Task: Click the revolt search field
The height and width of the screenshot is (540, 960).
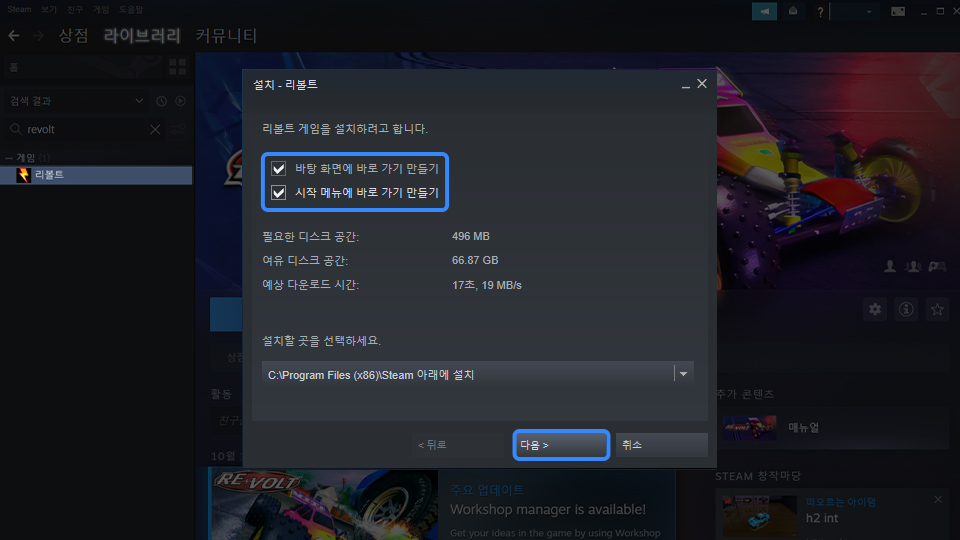Action: 86,129
